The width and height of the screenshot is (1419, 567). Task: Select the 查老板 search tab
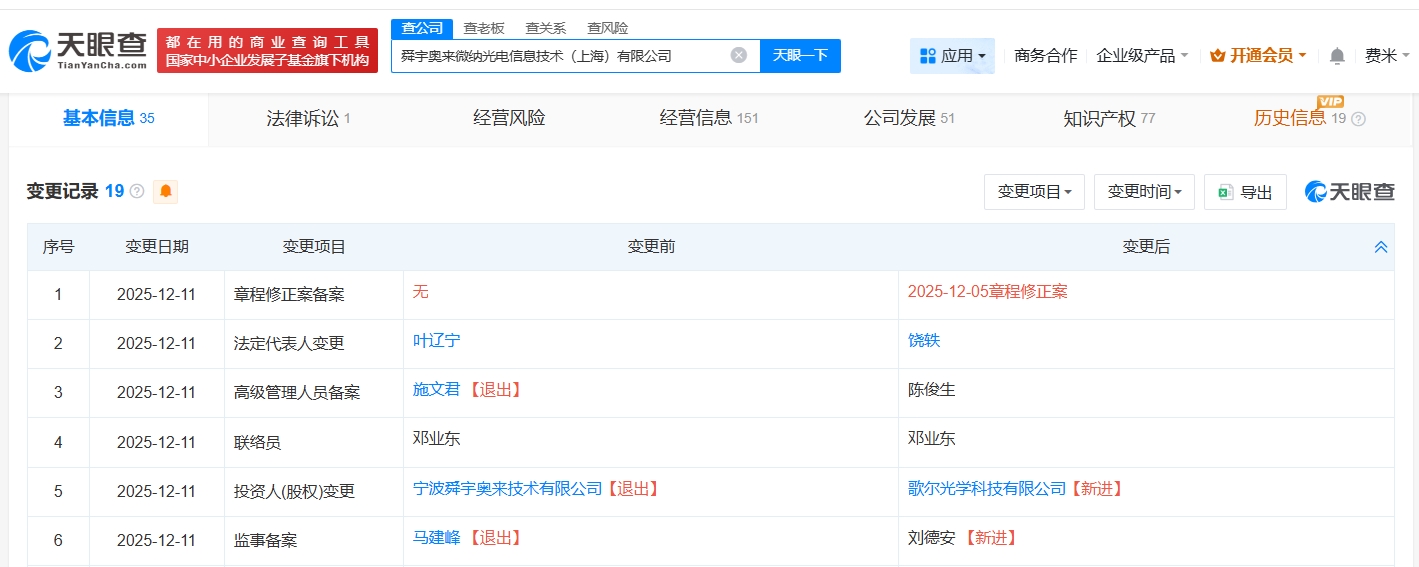[x=484, y=28]
